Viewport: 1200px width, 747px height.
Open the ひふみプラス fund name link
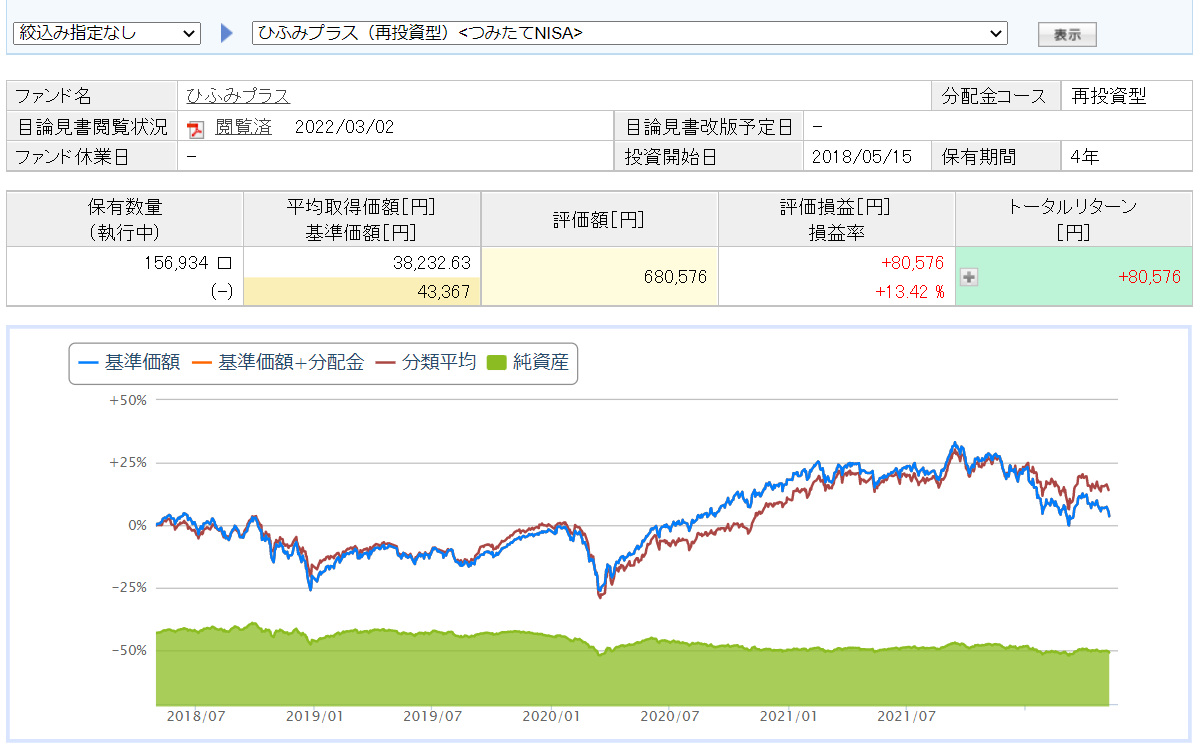click(x=238, y=96)
